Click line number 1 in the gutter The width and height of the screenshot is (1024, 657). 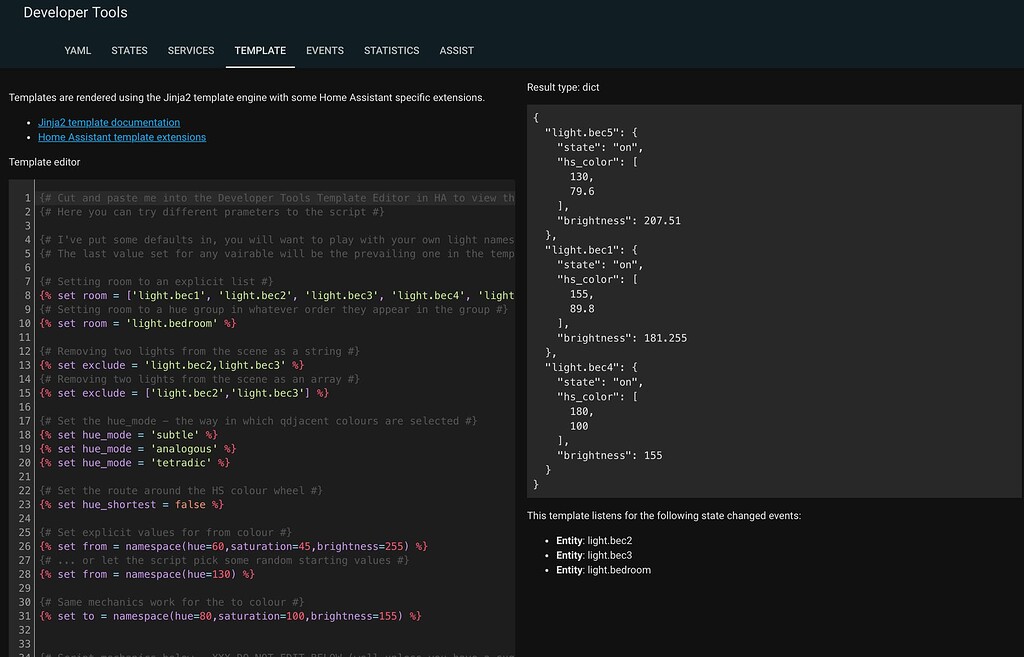[27, 197]
